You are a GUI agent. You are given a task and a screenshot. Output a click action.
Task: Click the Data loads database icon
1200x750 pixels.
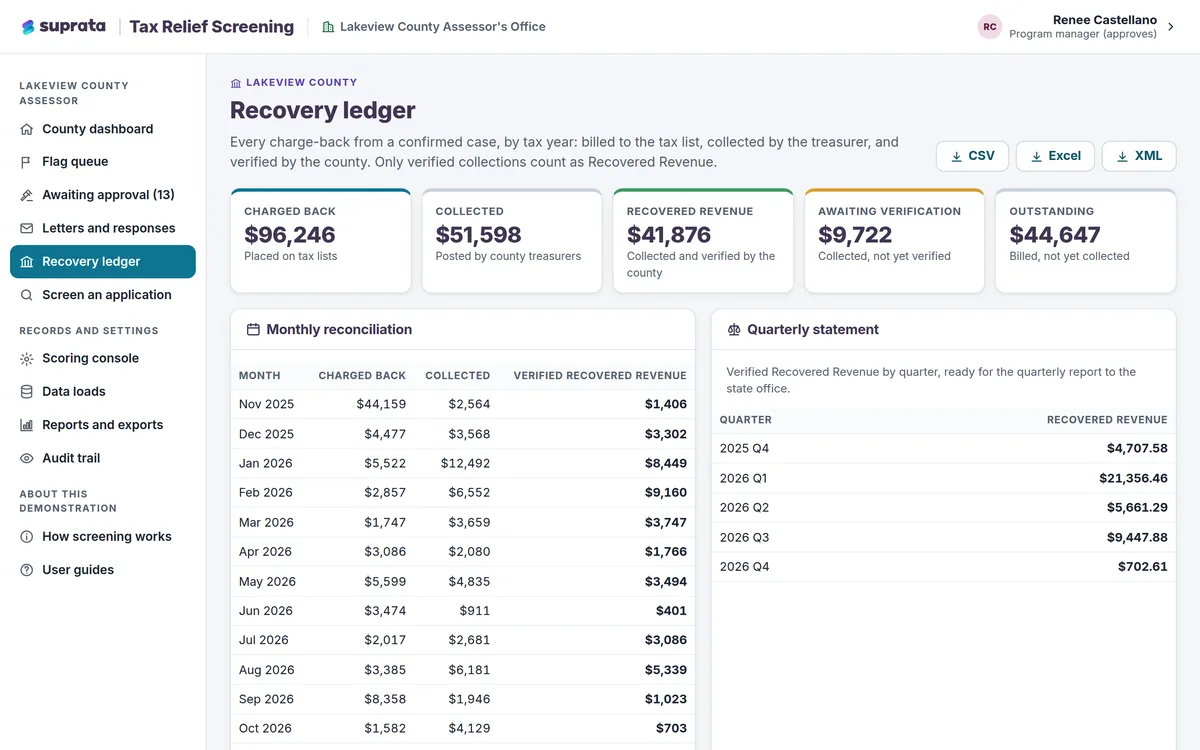27,392
